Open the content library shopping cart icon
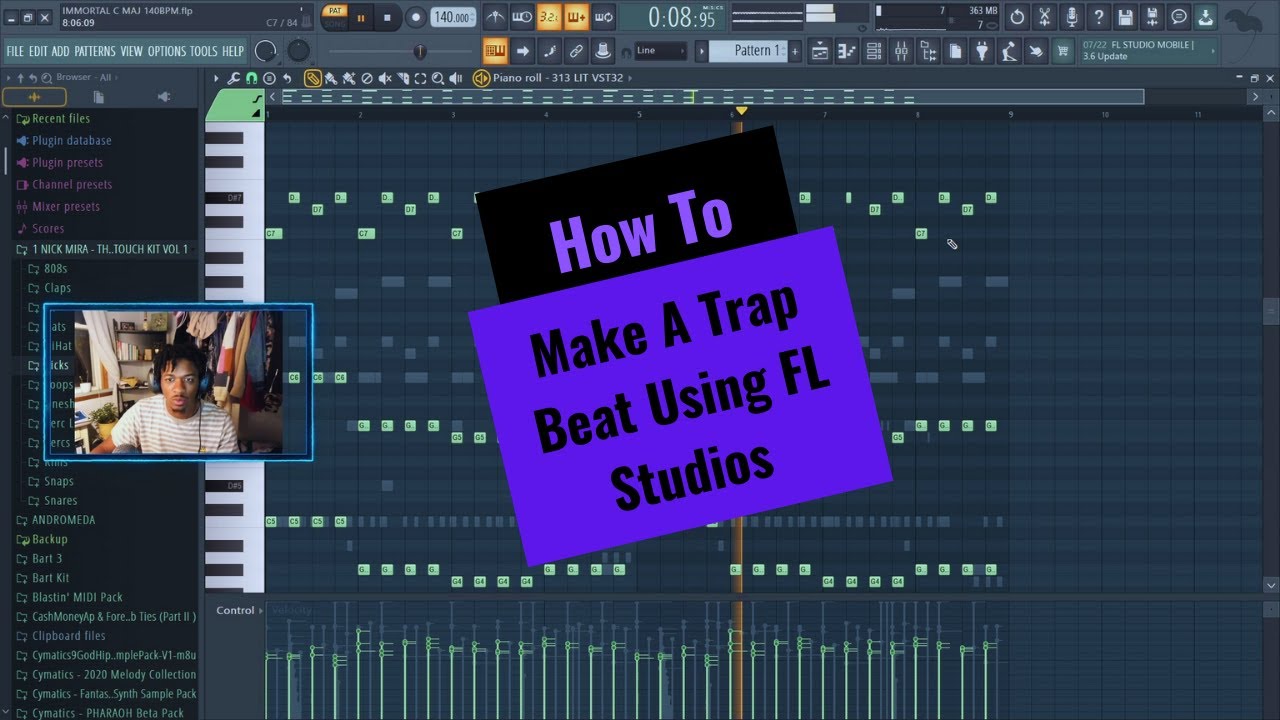The image size is (1280, 720). click(1063, 51)
